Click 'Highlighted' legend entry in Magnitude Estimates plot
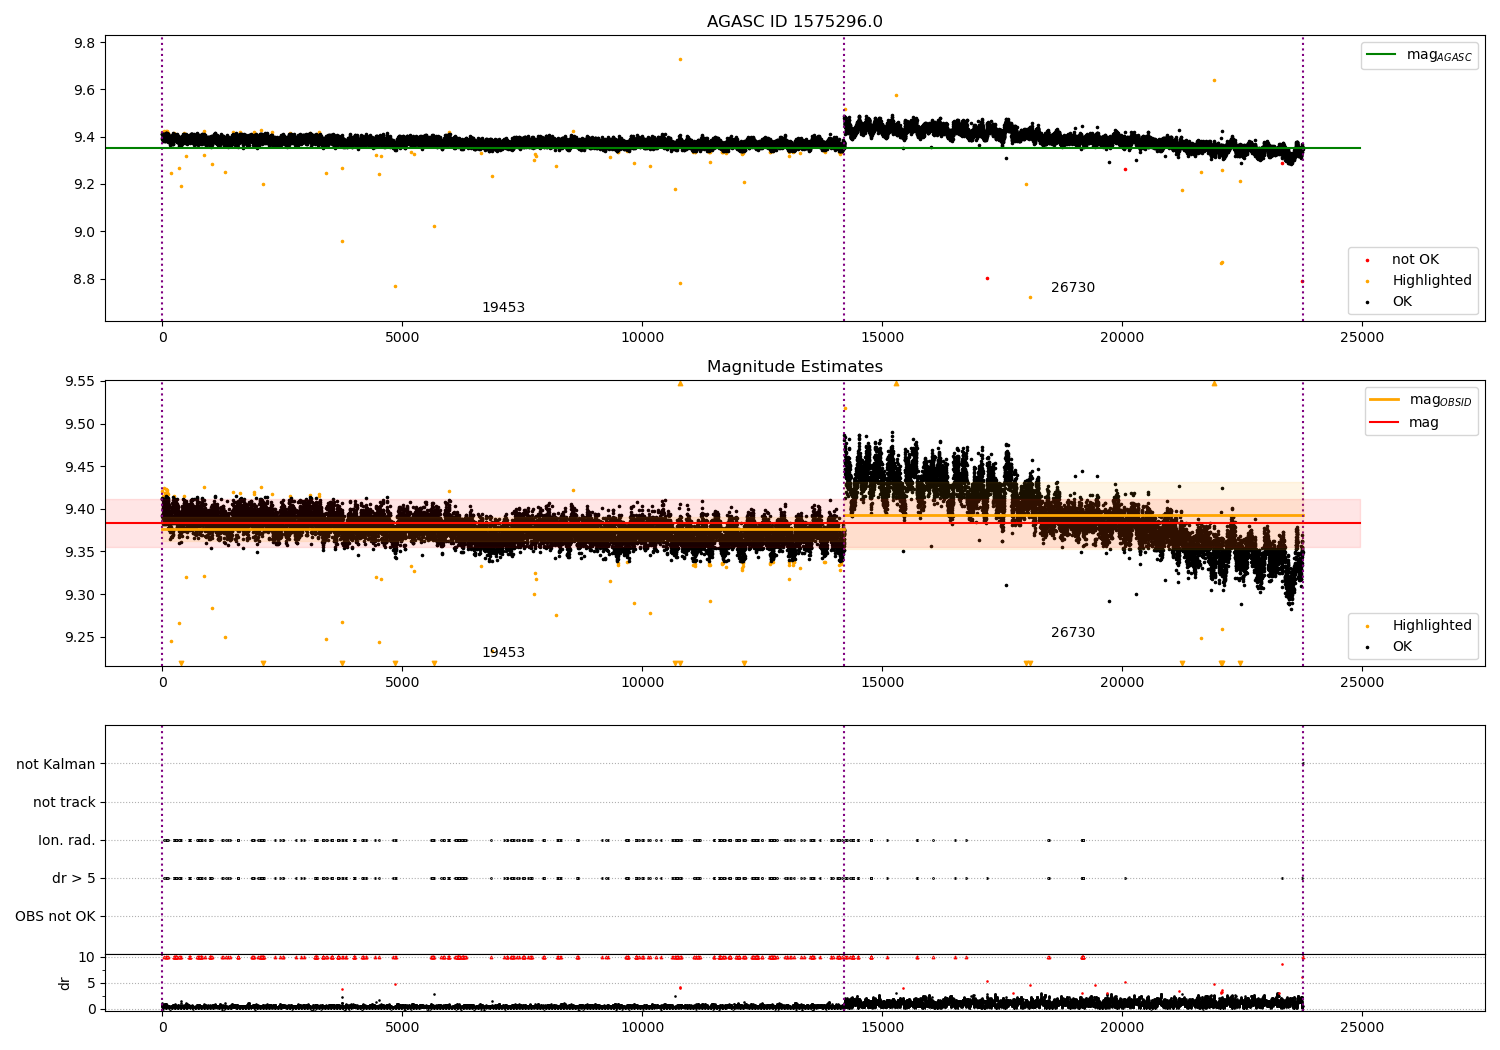1500x1050 pixels. (x=1432, y=626)
